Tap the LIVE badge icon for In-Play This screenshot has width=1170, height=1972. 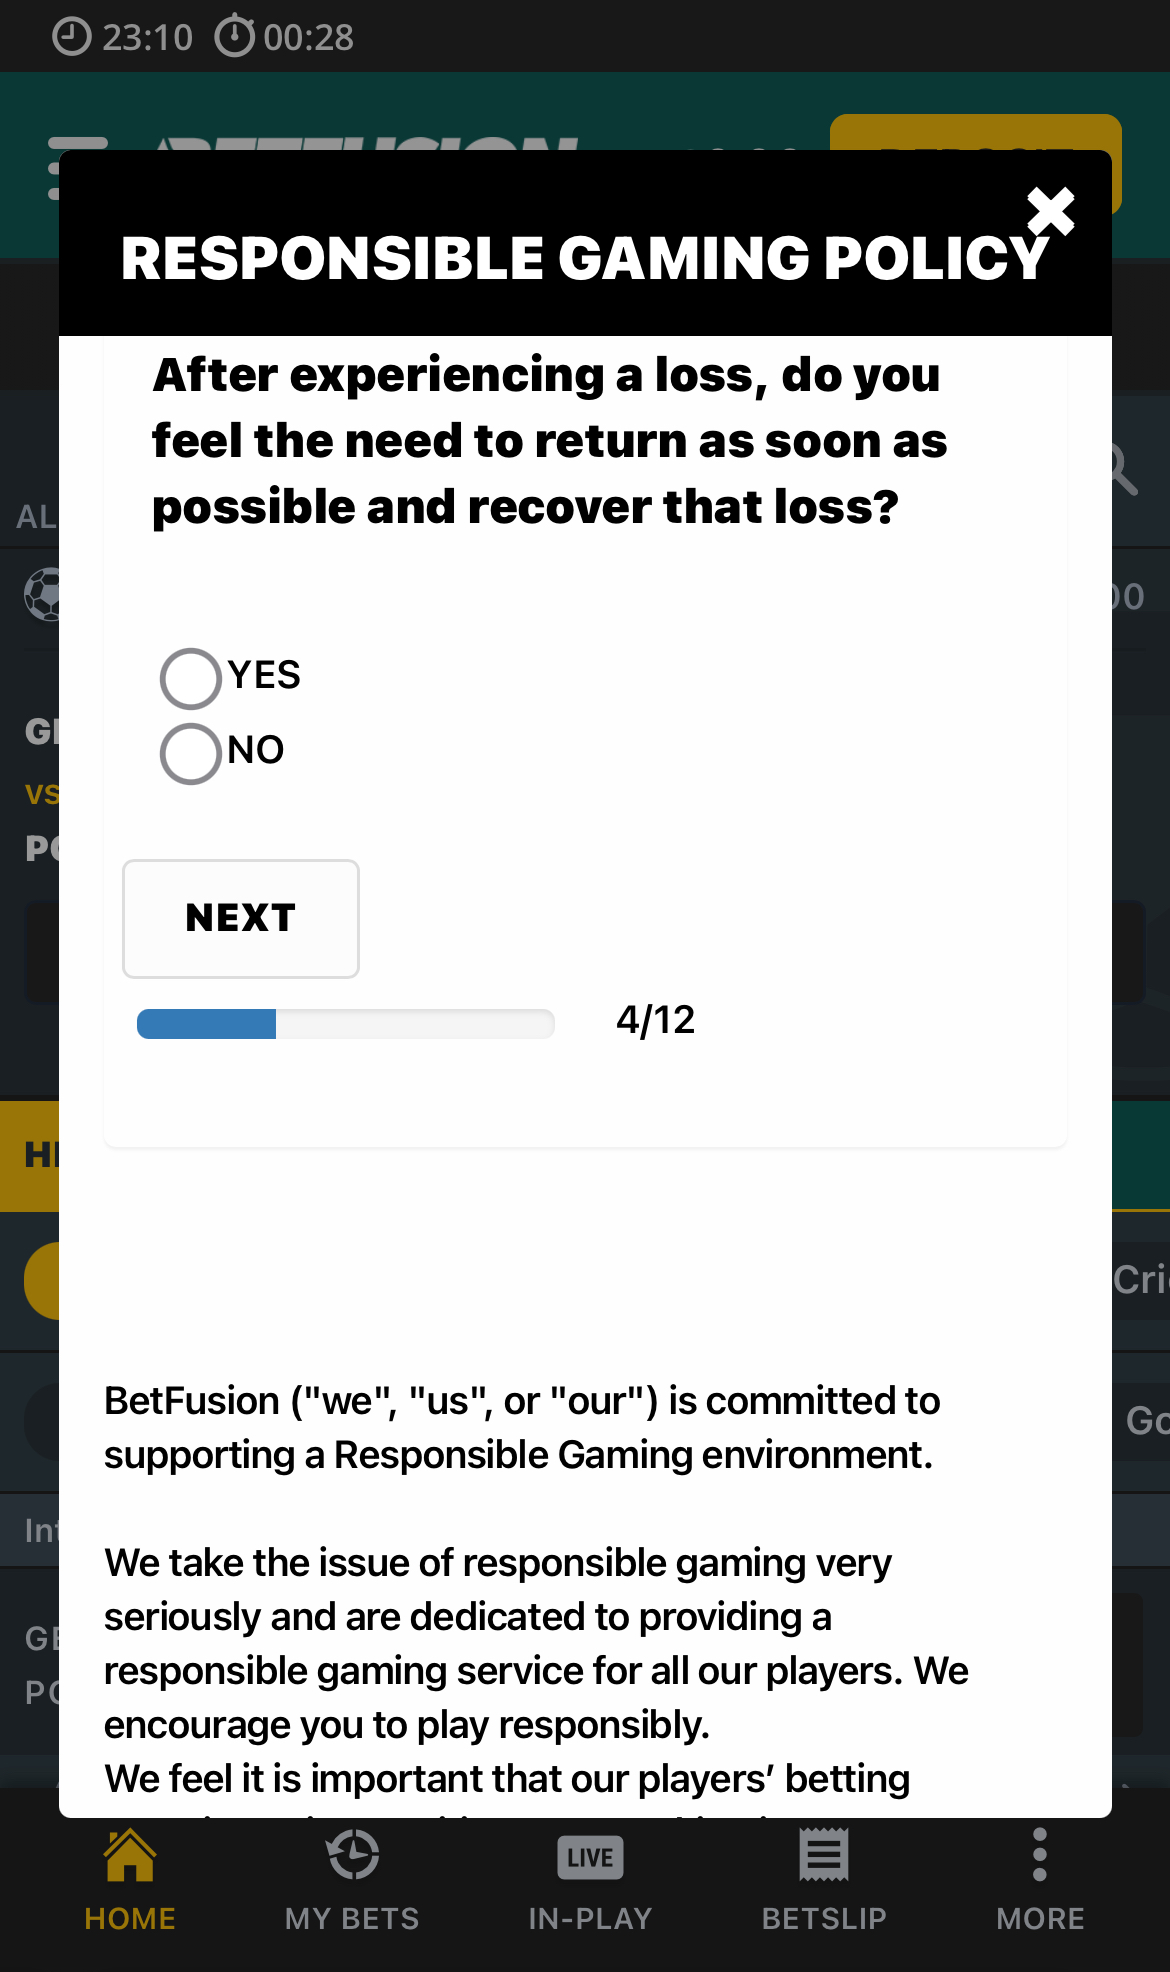coord(589,1855)
